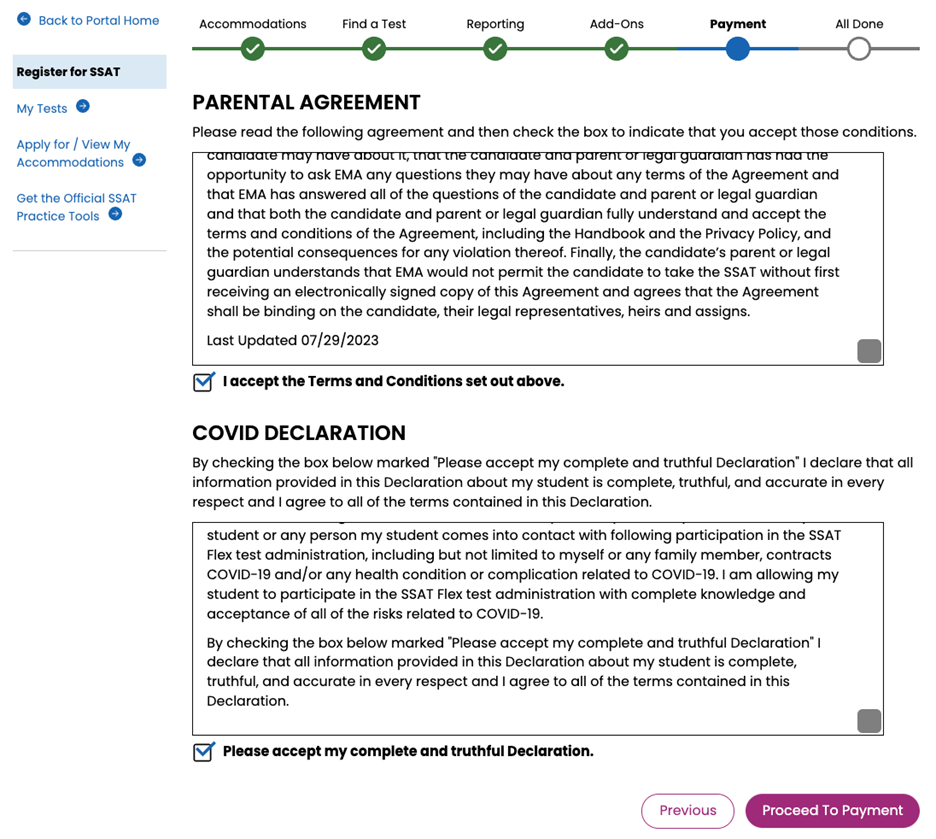
Task: Click the blue Payment step indicator
Action: 738,49
